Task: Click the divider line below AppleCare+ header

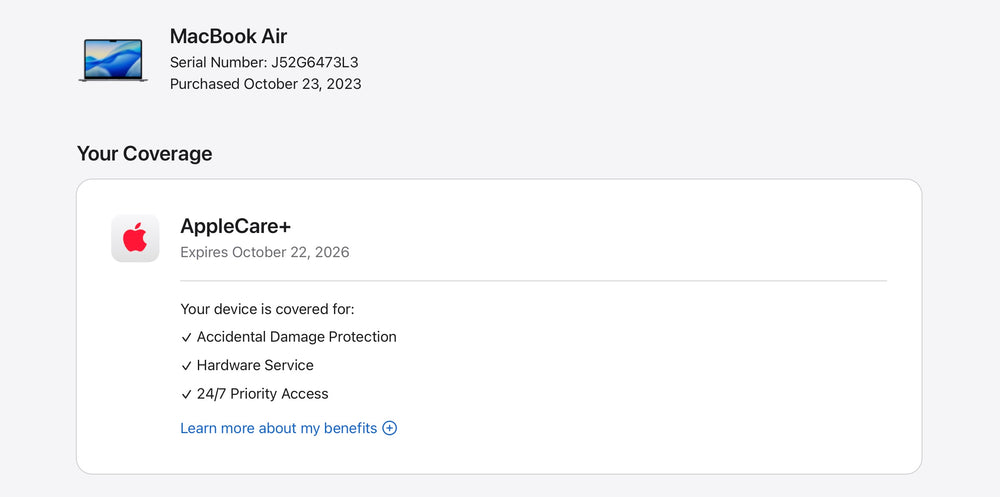Action: 533,281
